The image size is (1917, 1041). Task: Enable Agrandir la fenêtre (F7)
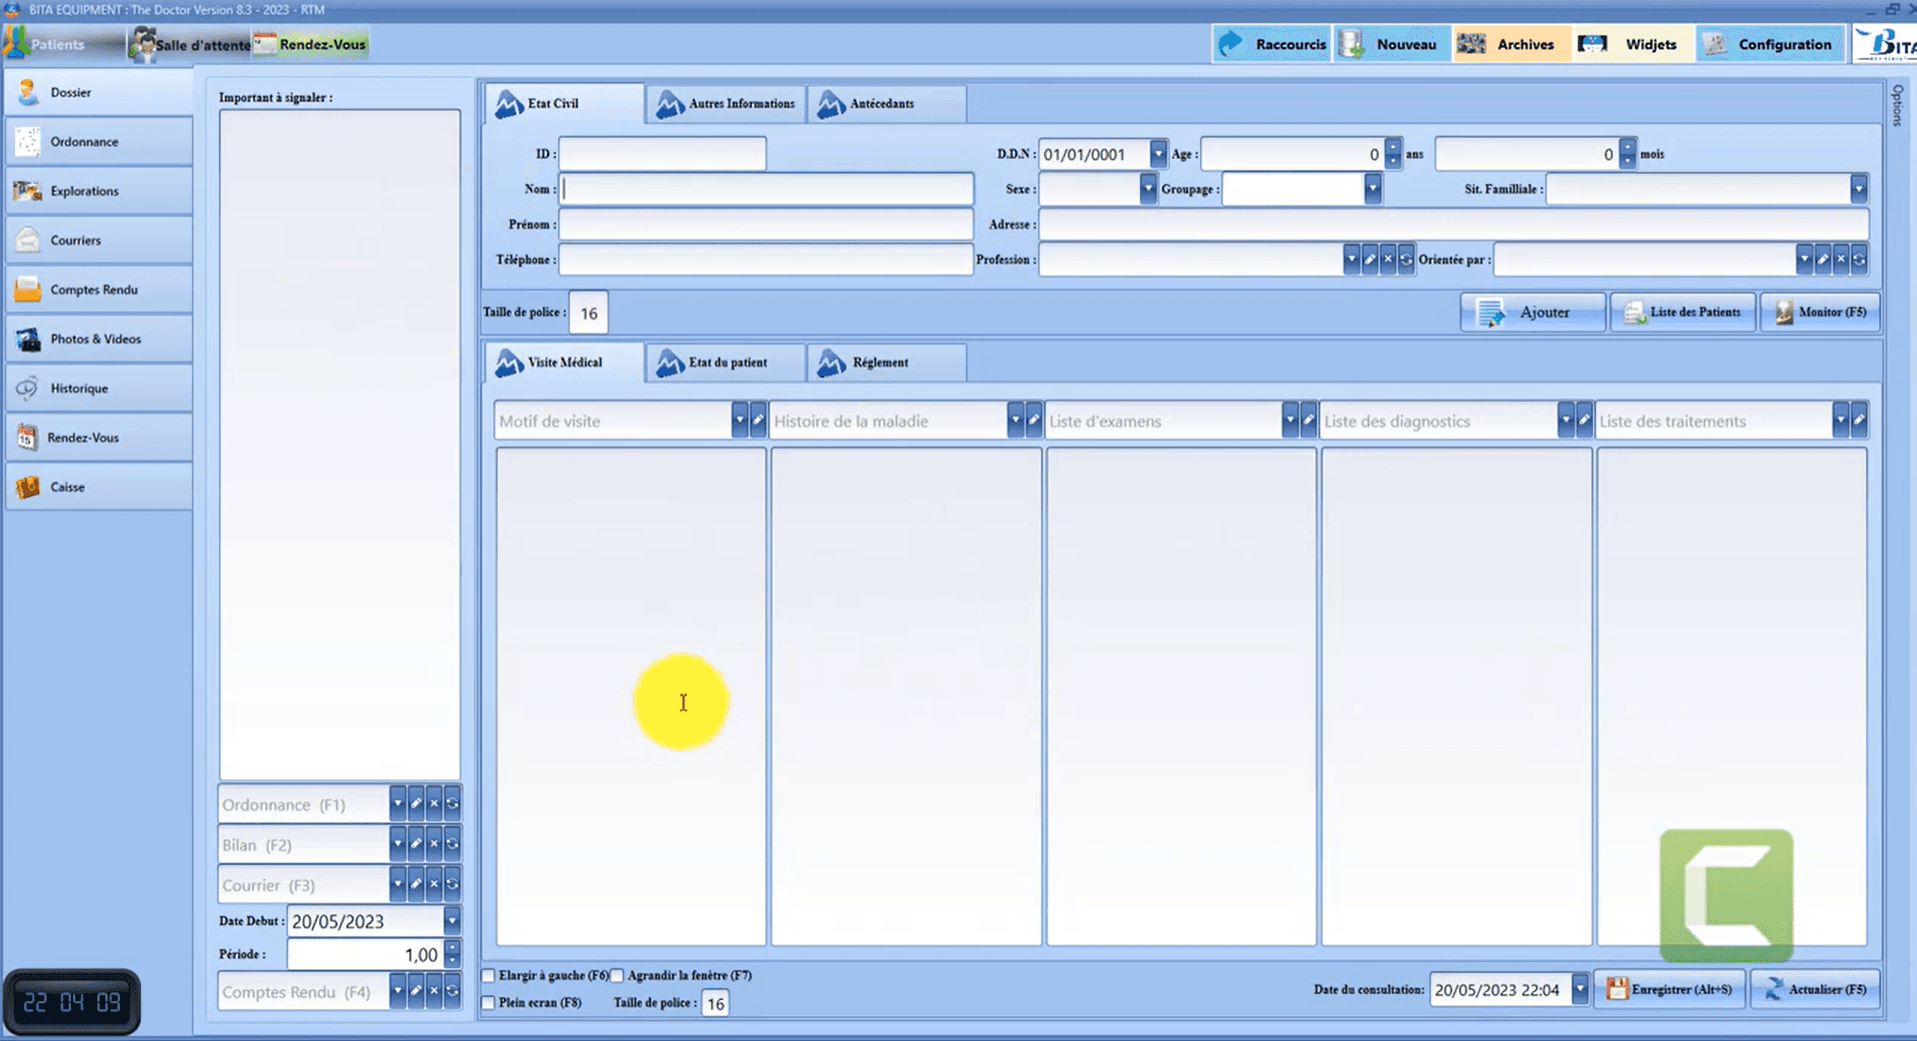click(x=618, y=975)
